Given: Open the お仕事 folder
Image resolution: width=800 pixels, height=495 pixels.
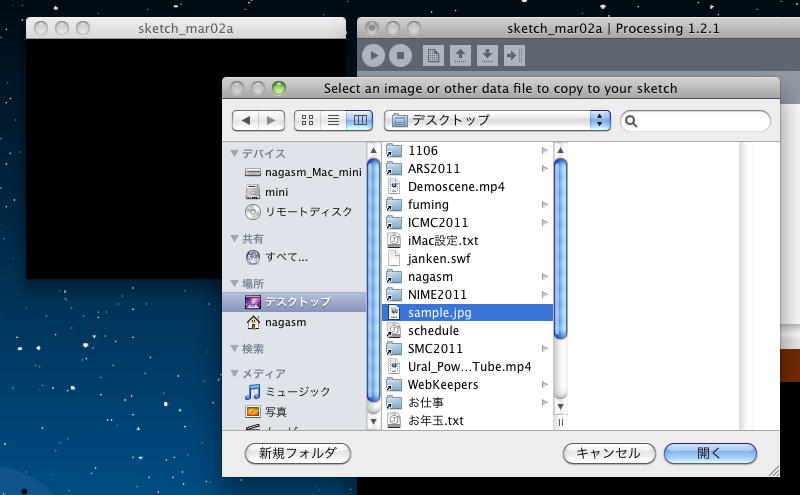Looking at the screenshot, I should coord(467,403).
